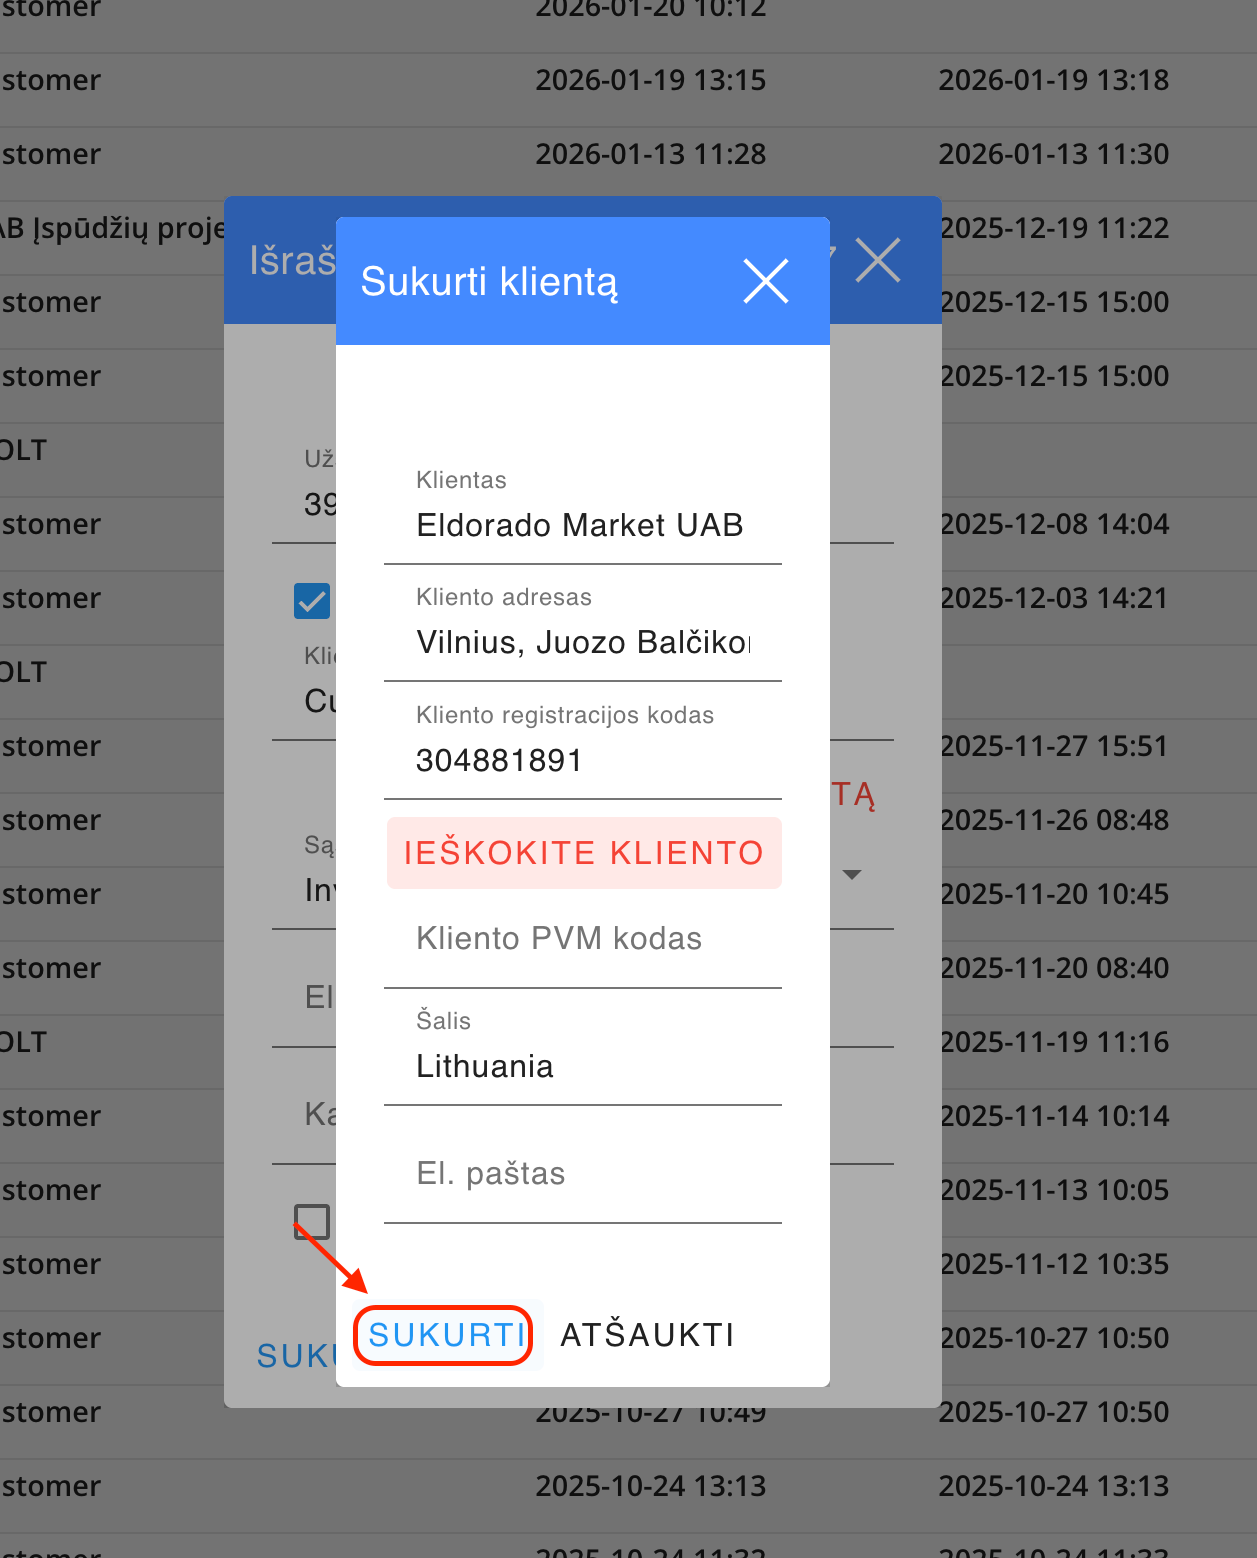
Task: Select the 2025-10-24 13:13 table row
Action: pos(650,1486)
